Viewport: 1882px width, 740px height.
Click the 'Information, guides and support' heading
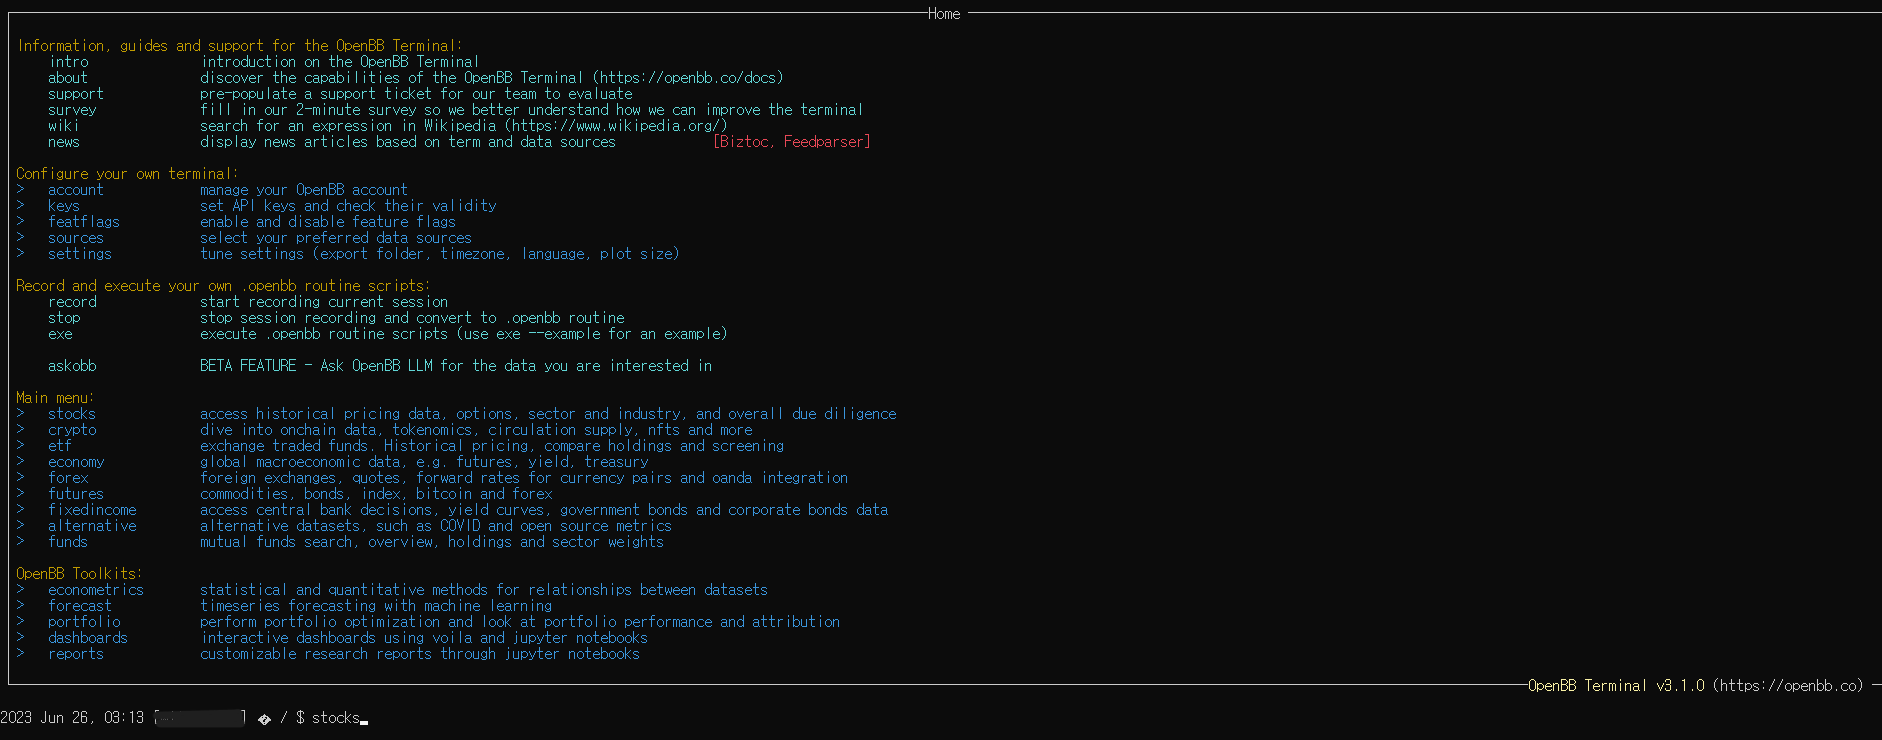239,46
